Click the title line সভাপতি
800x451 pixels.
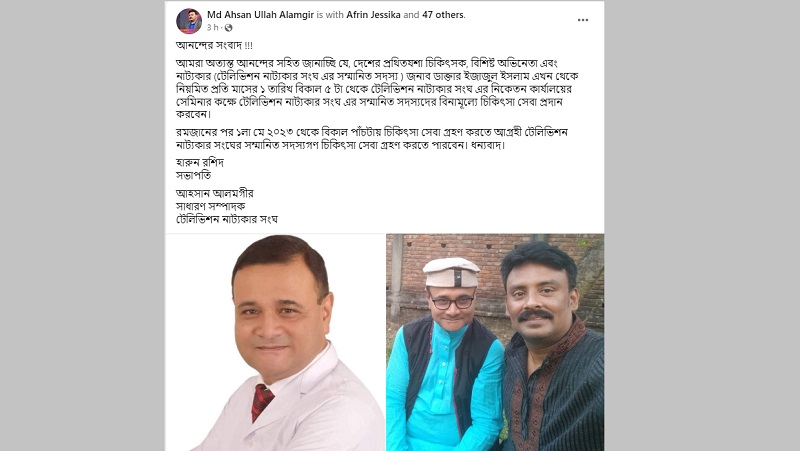pos(193,176)
